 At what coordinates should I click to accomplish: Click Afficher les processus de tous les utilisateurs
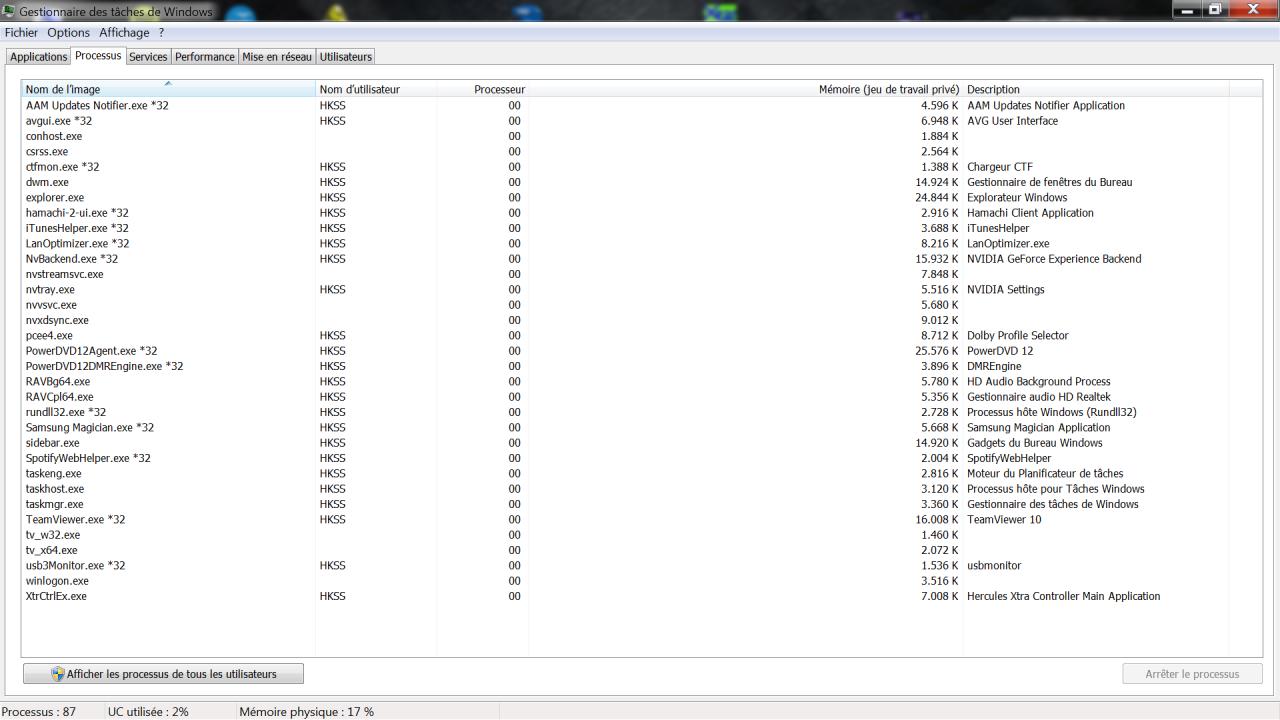point(164,674)
